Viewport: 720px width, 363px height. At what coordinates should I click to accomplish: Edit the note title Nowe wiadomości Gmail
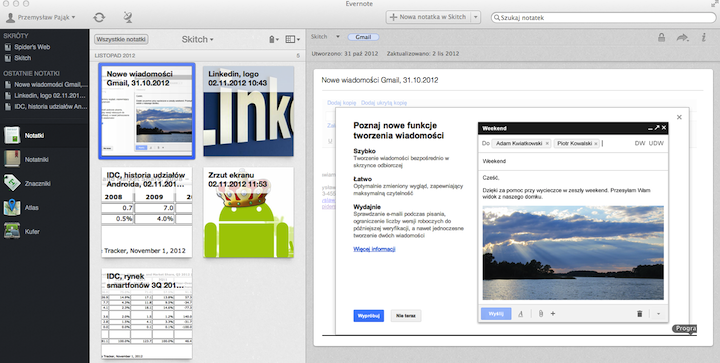pyautogui.click(x=380, y=80)
